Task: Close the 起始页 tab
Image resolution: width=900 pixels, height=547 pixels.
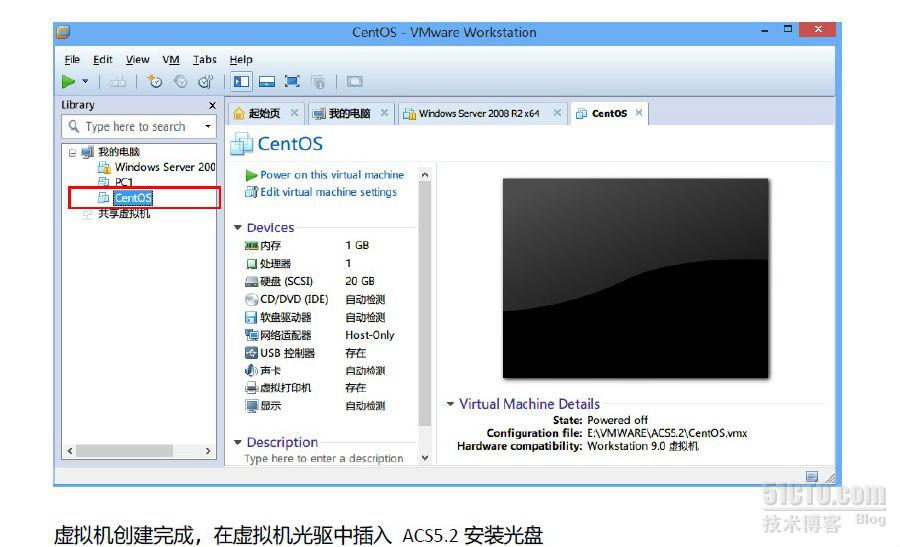Action: point(294,112)
